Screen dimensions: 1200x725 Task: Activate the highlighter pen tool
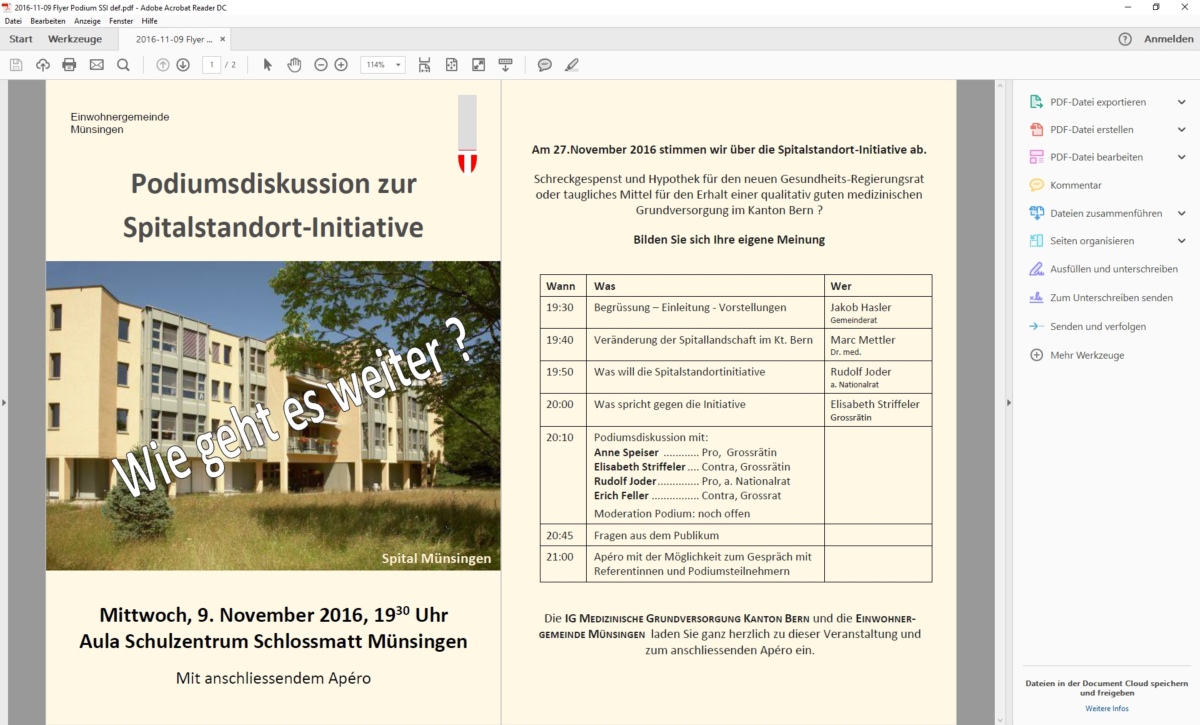(571, 65)
